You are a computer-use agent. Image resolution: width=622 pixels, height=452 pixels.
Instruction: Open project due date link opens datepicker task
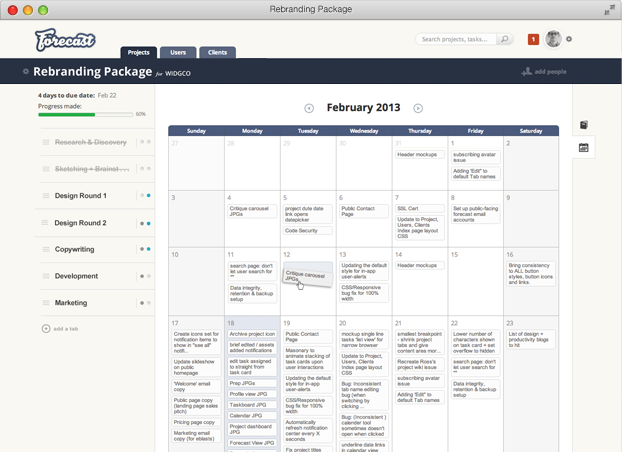[308, 214]
